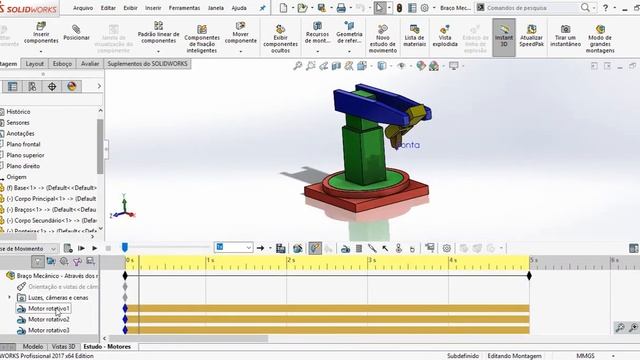Toggle the Filter Selected button
This screenshot has width=640, height=360.
(x=77, y=261)
